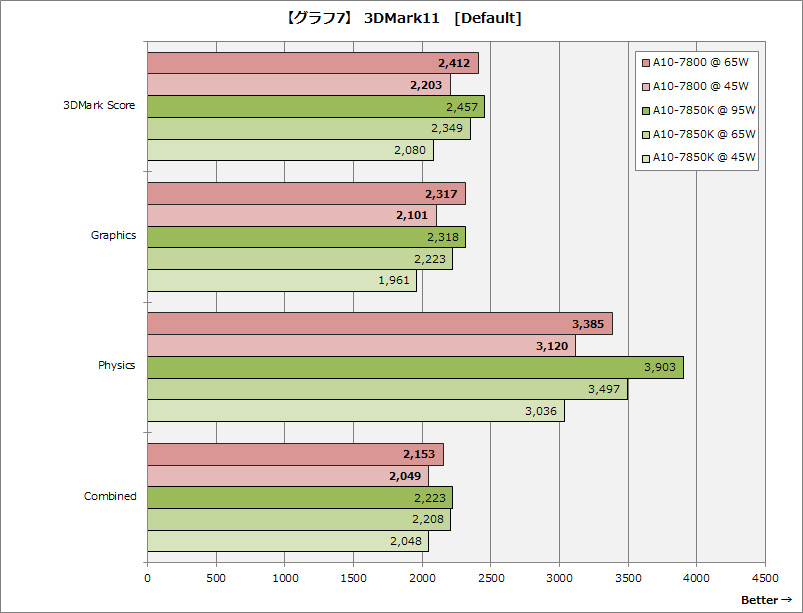Click the 4500 x-axis tick label
Screen dimensions: 803x613
pos(765,577)
